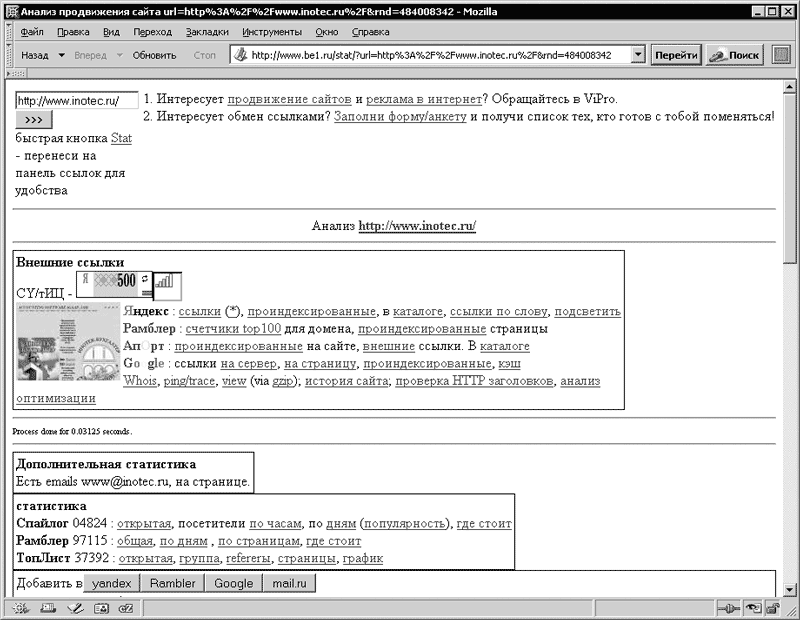
Task: Click the vertical scrollbar down arrow
Action: (791, 589)
